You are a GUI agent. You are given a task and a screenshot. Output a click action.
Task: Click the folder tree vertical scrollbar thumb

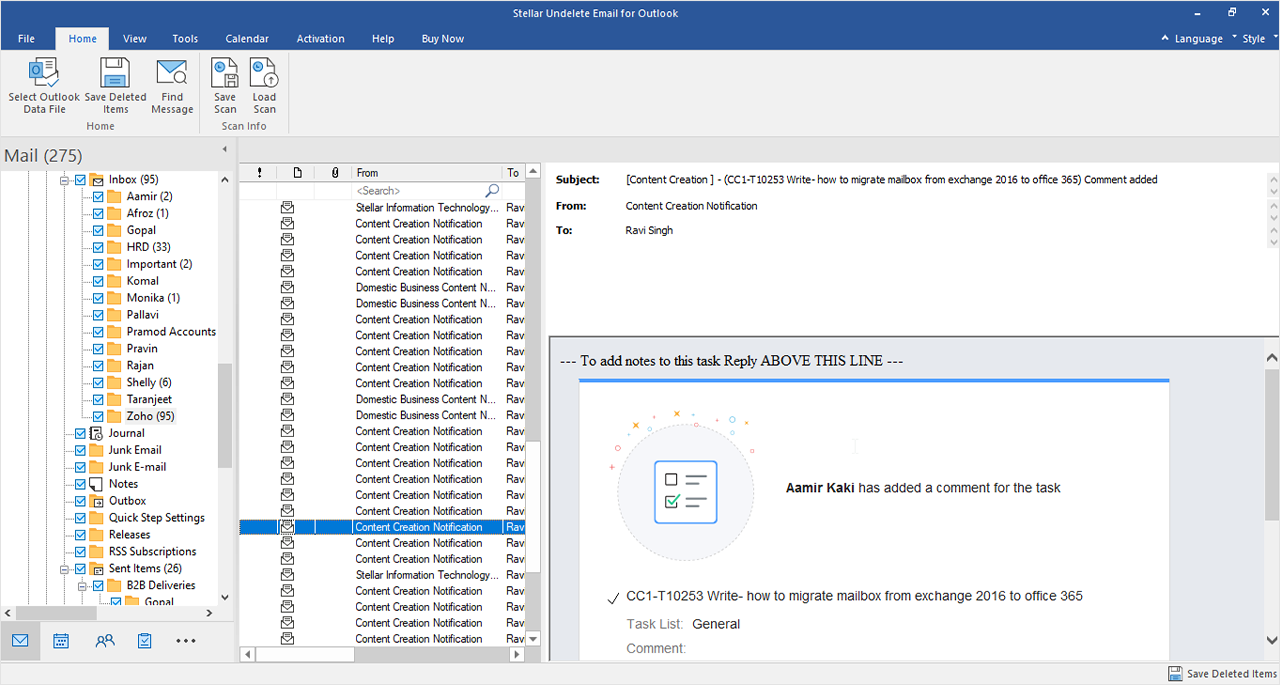click(224, 415)
